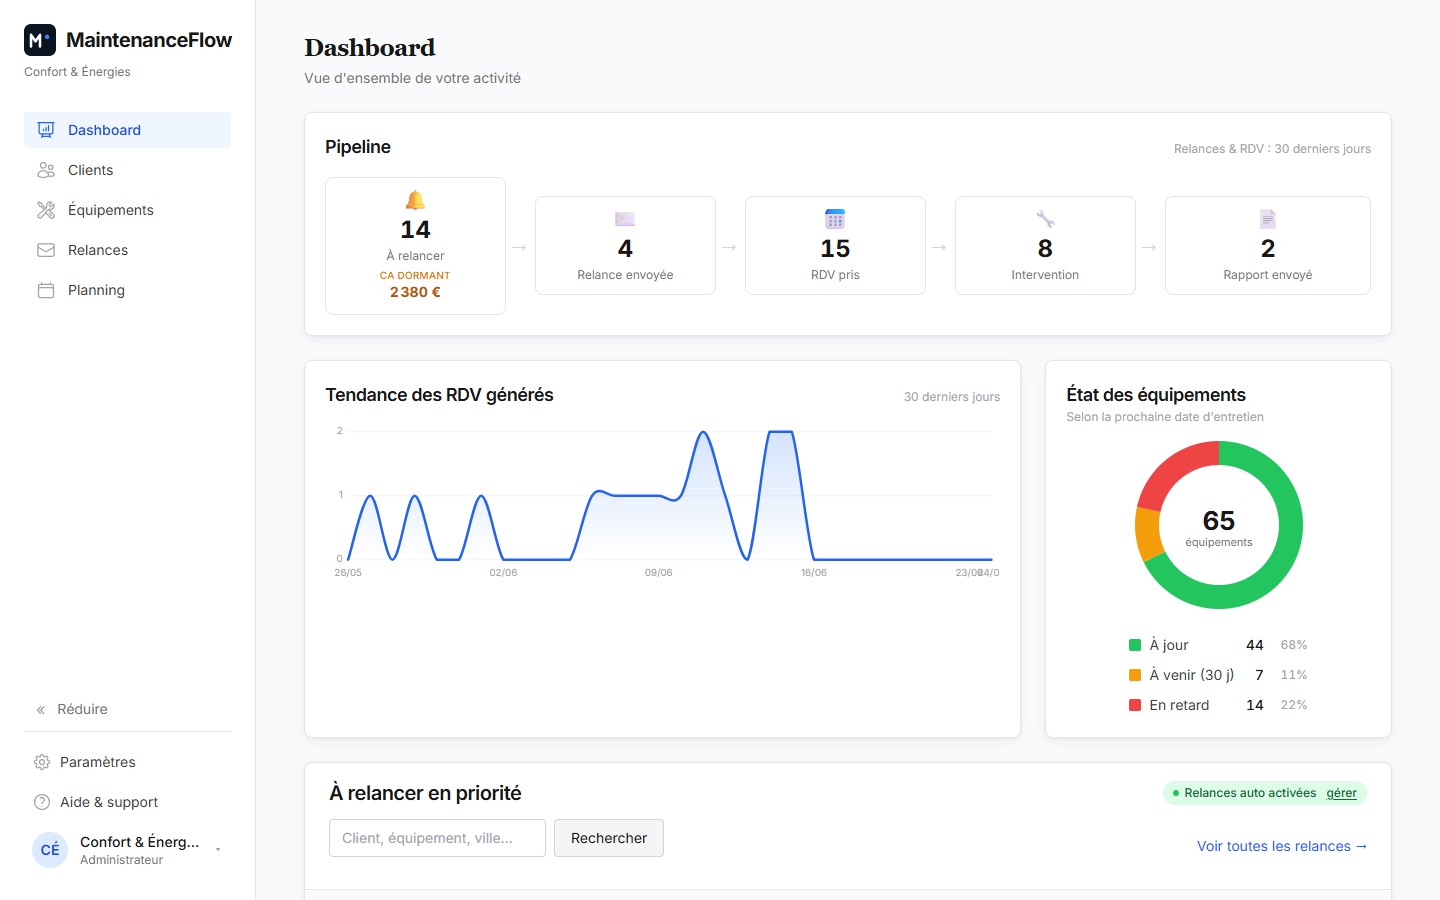1440x900 pixels.
Task: Open Clients via its people icon
Action: [x=46, y=170]
